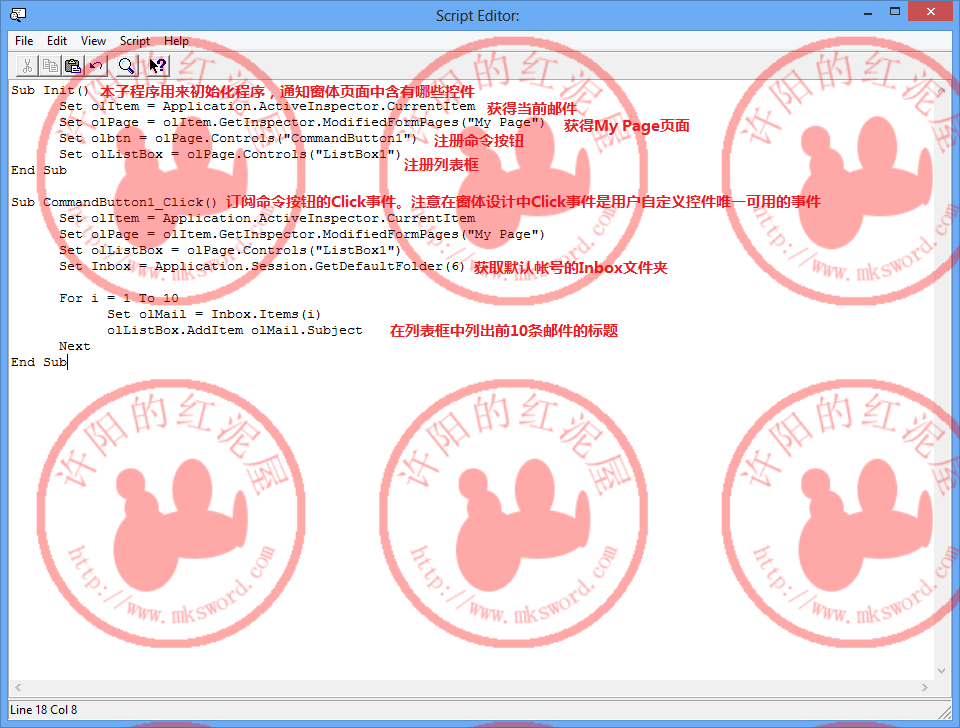The image size is (960, 728).
Task: Click the Copy toolbar icon
Action: 50,66
